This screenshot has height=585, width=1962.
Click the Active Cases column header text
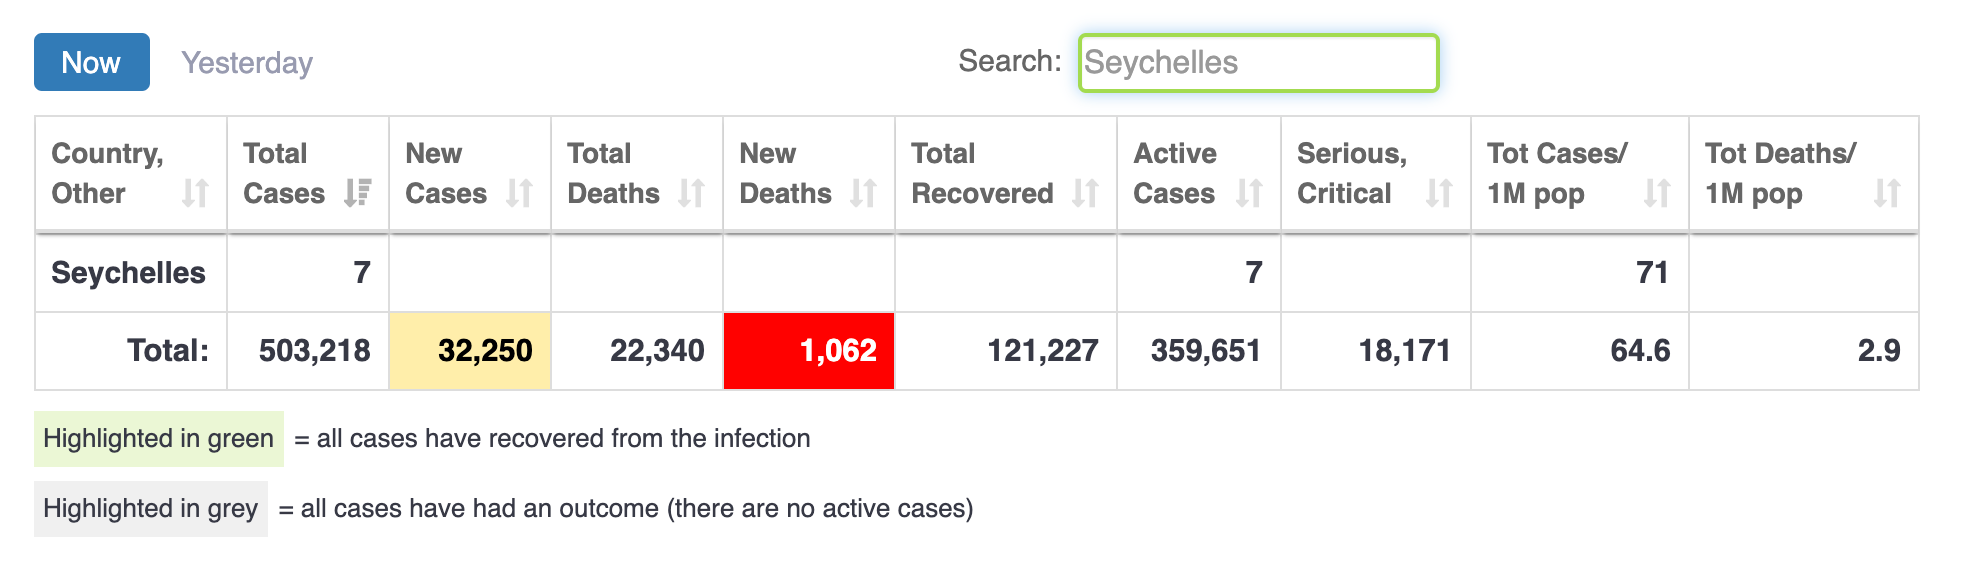click(1174, 173)
